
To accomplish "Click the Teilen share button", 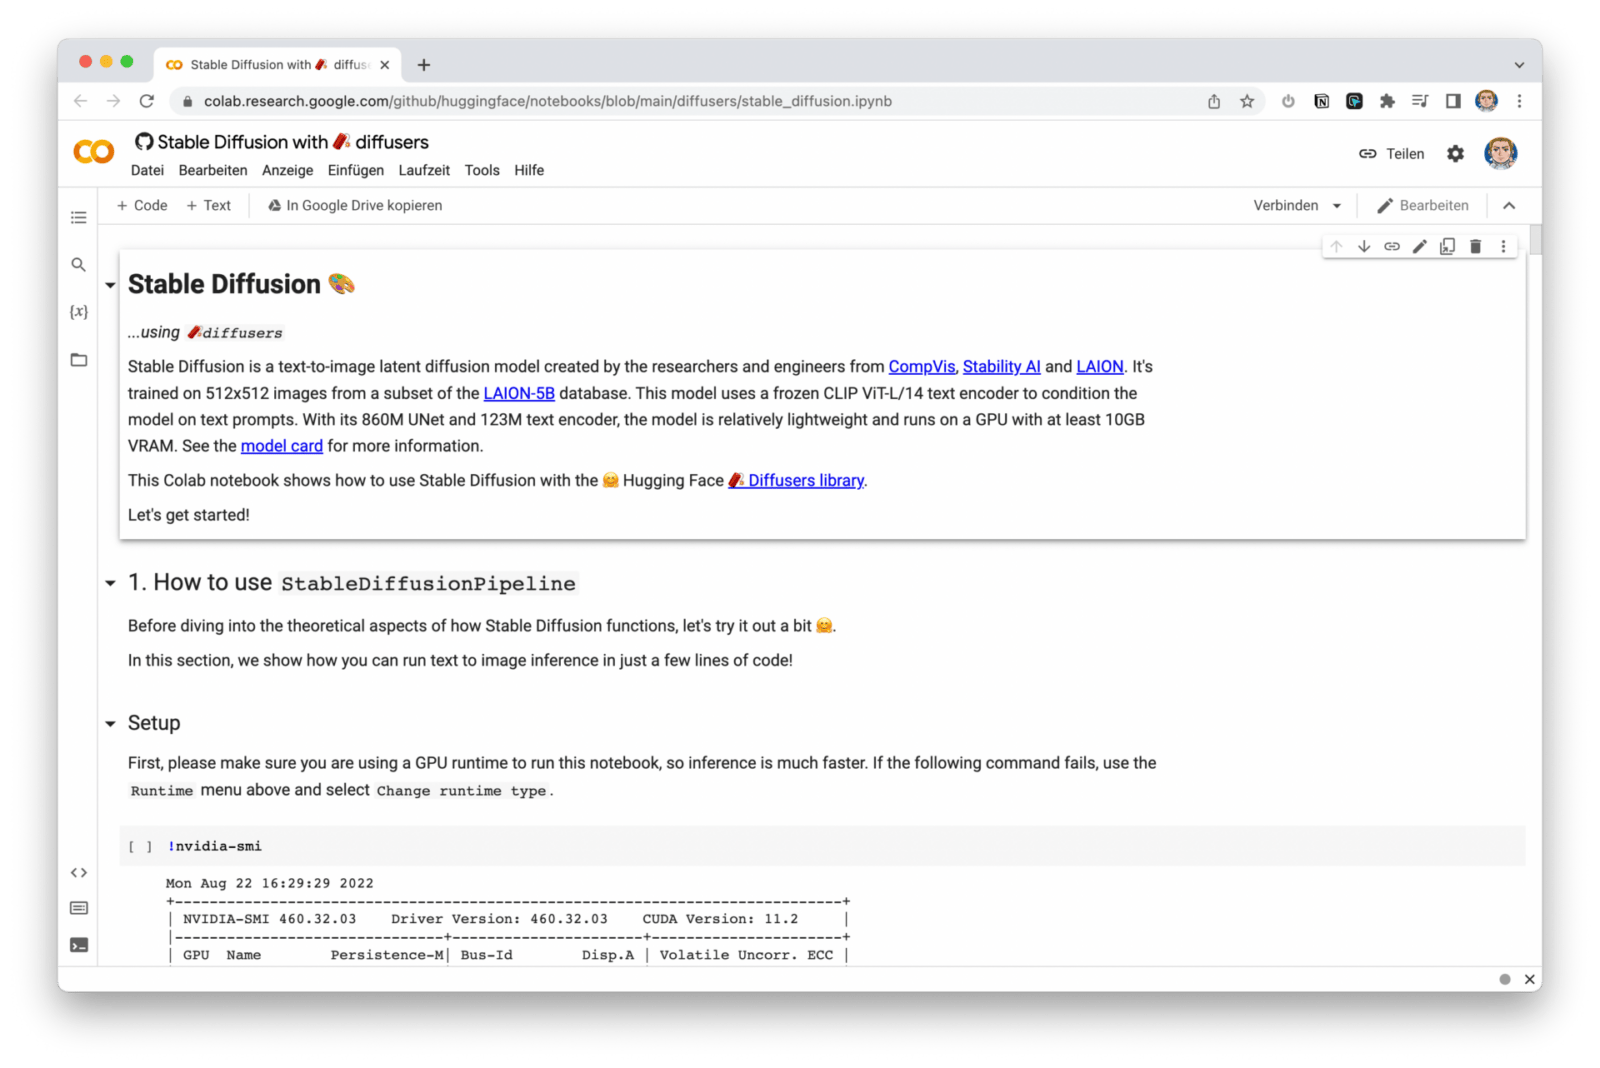I will pos(1391,154).
